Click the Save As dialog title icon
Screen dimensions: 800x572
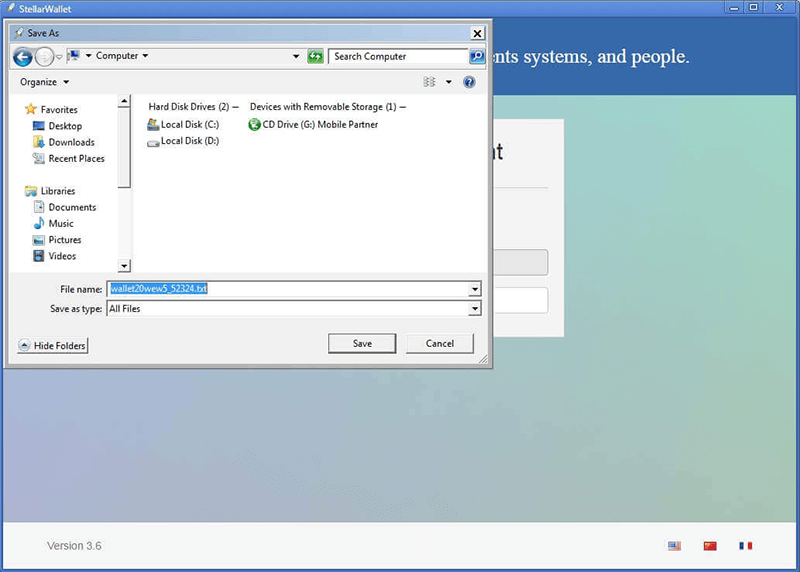[x=19, y=33]
